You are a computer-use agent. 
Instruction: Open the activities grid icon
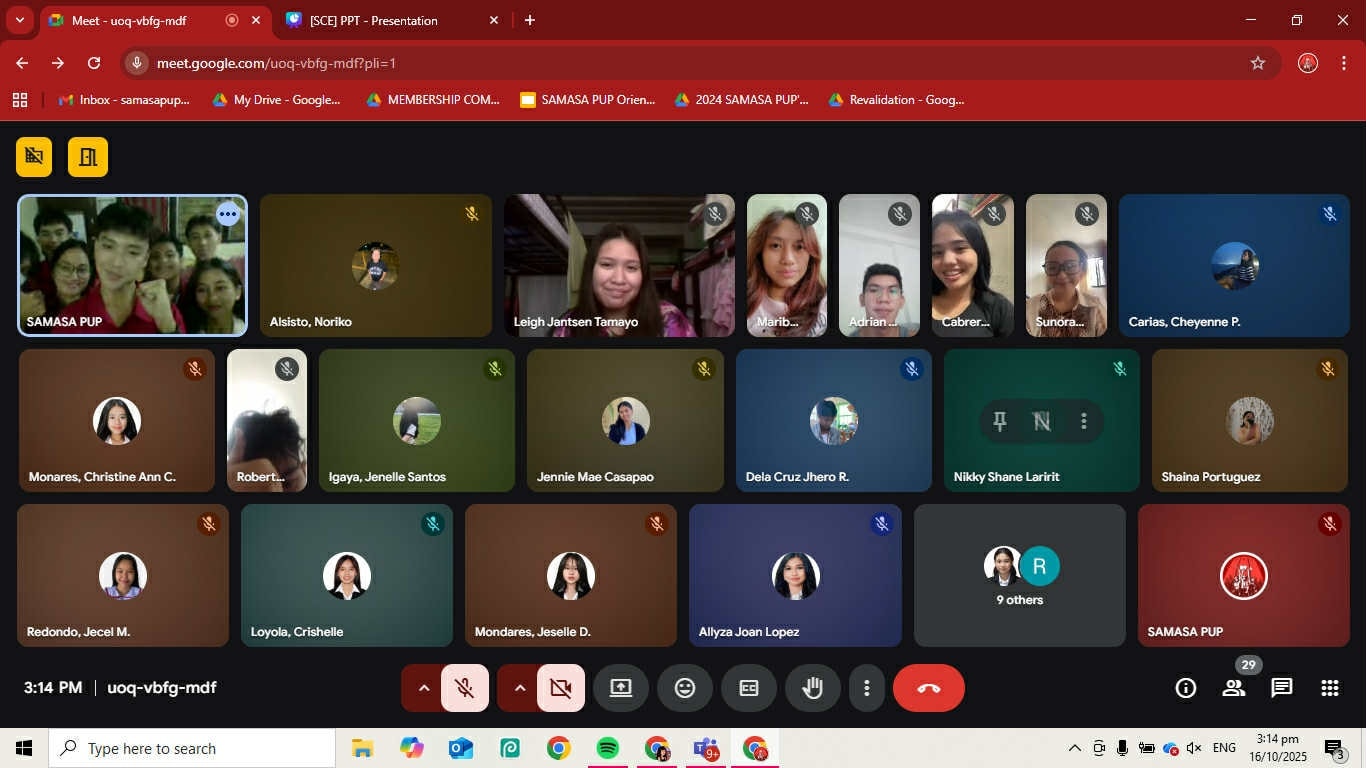point(1330,688)
